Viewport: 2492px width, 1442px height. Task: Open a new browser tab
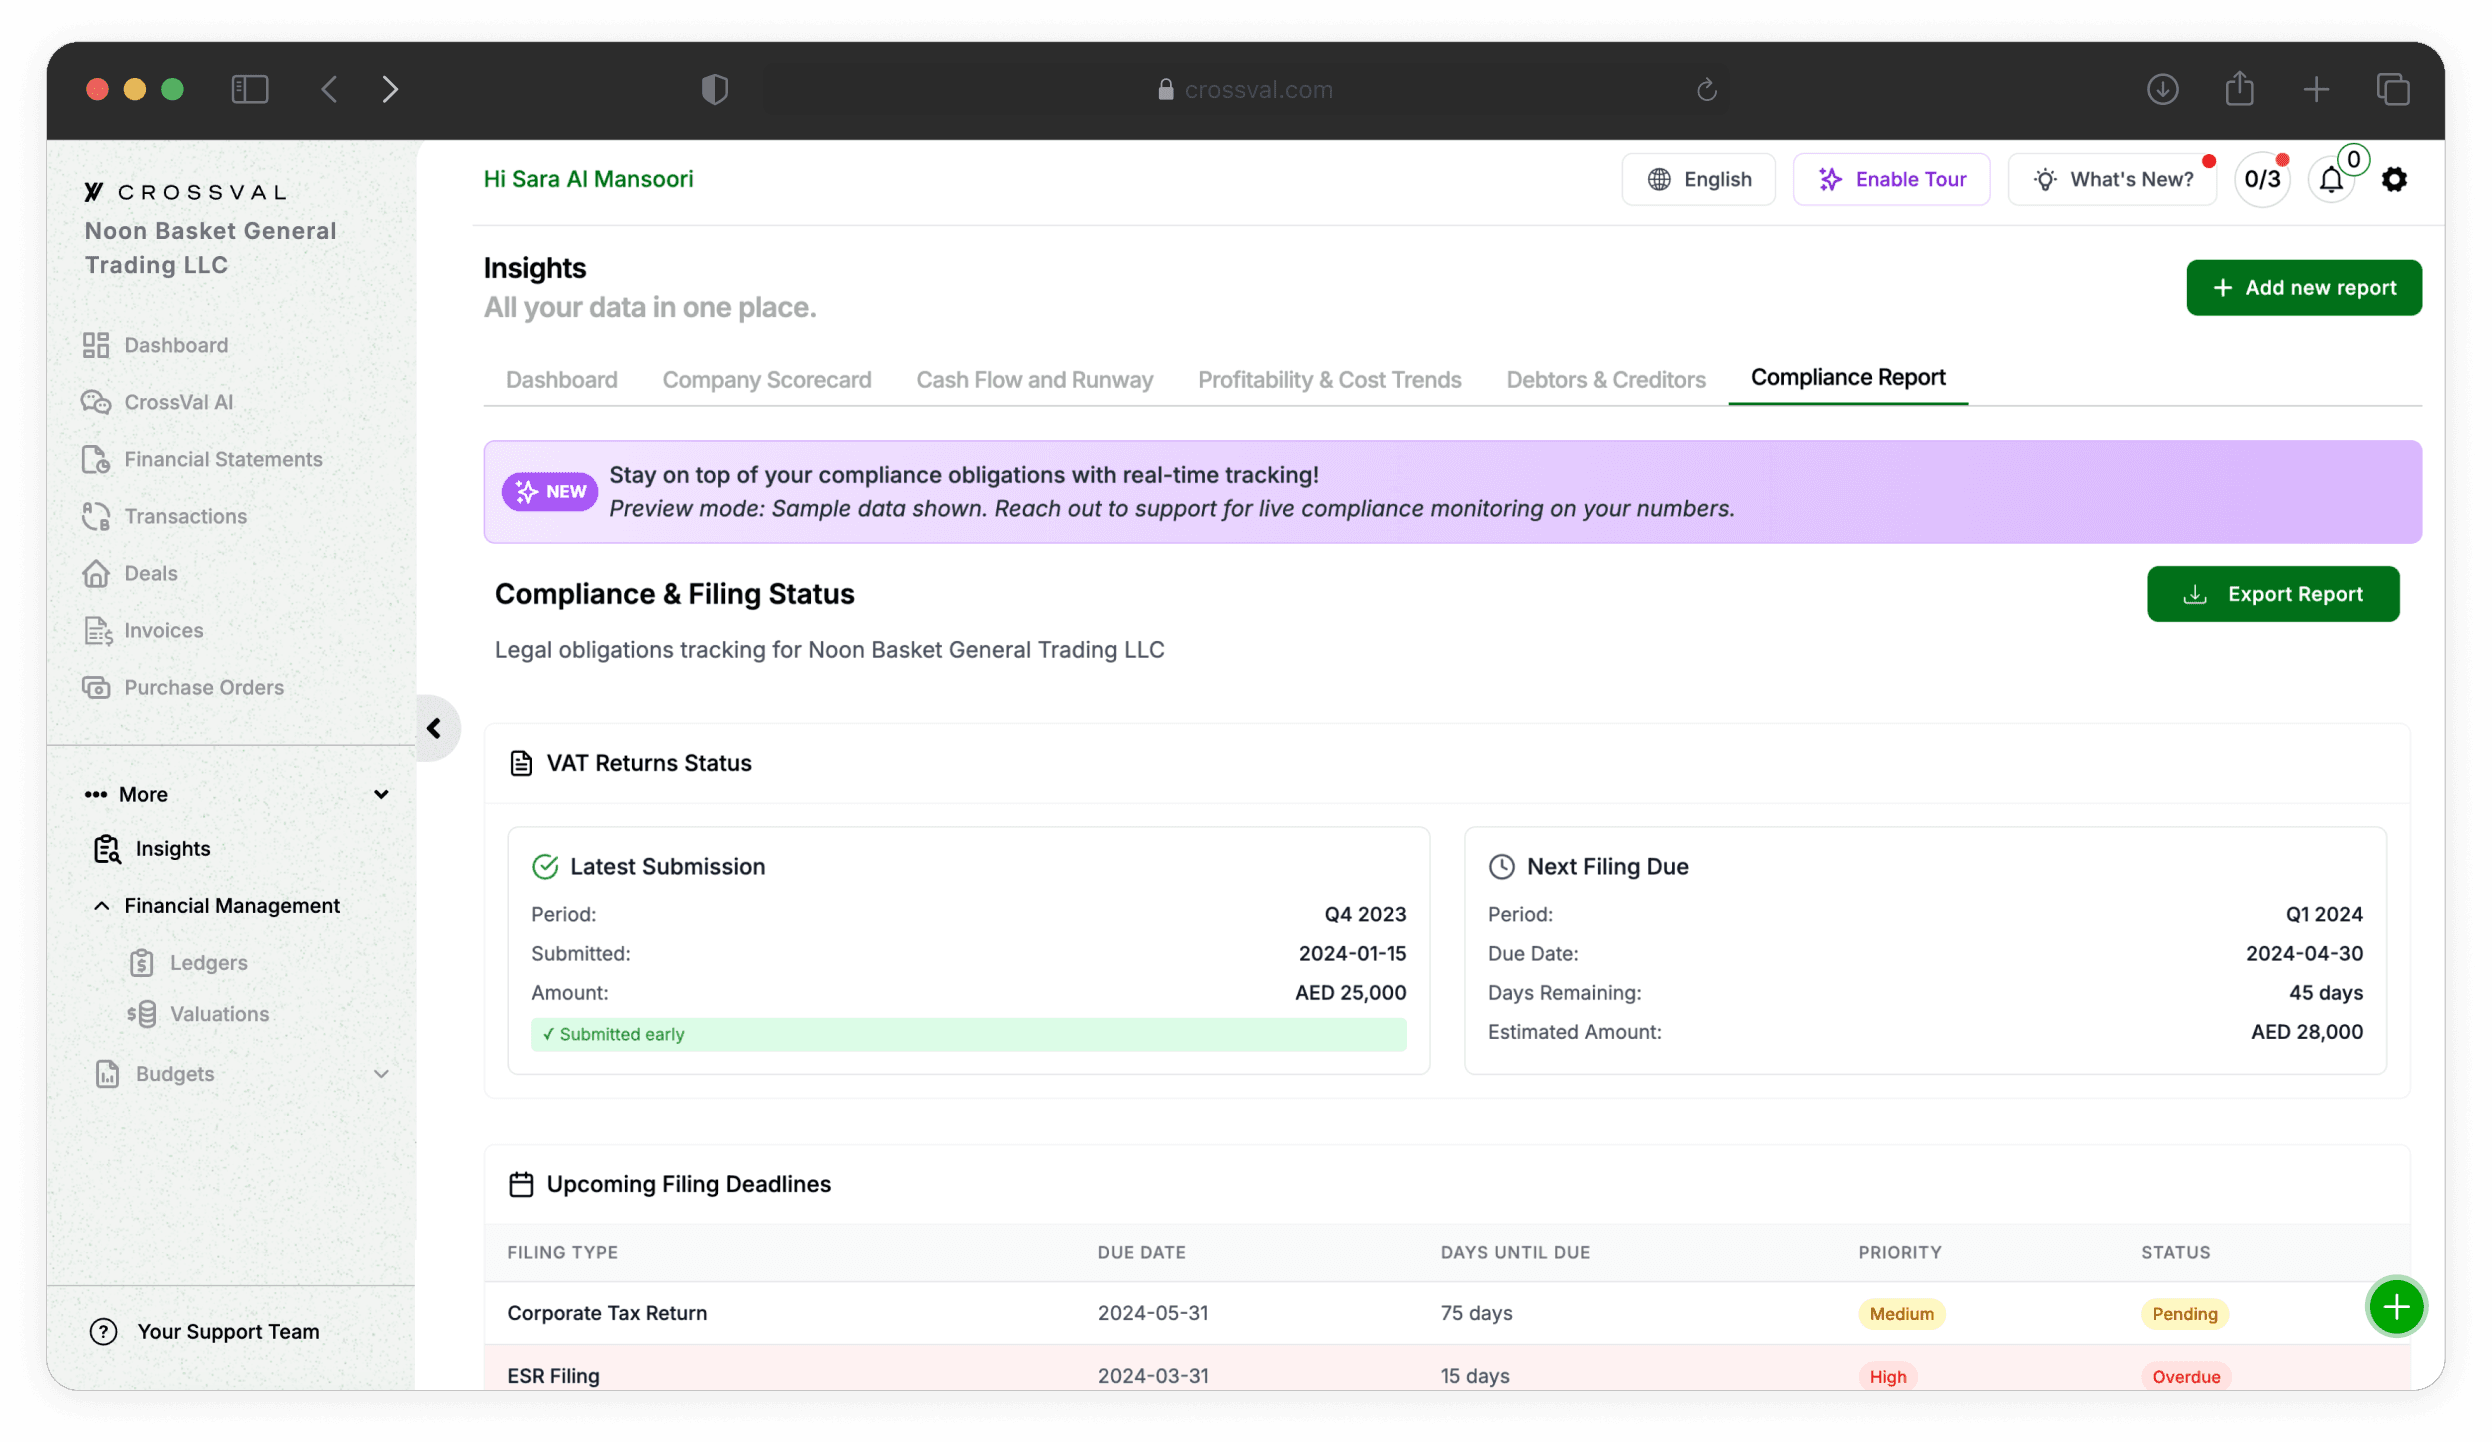(x=2315, y=89)
